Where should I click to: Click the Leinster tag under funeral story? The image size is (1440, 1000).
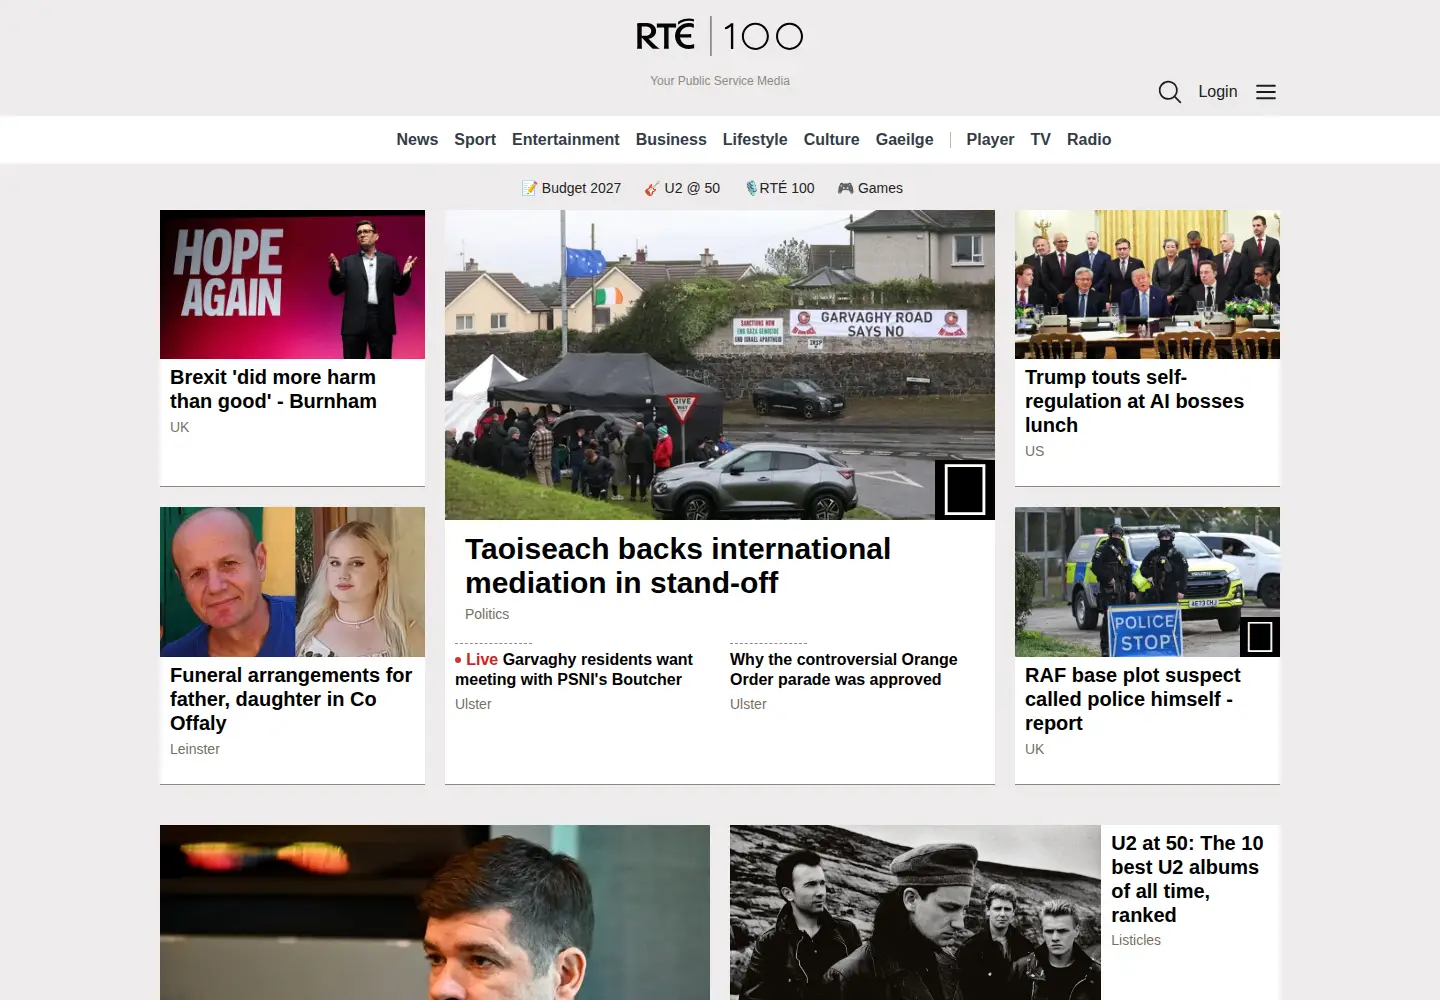point(195,749)
